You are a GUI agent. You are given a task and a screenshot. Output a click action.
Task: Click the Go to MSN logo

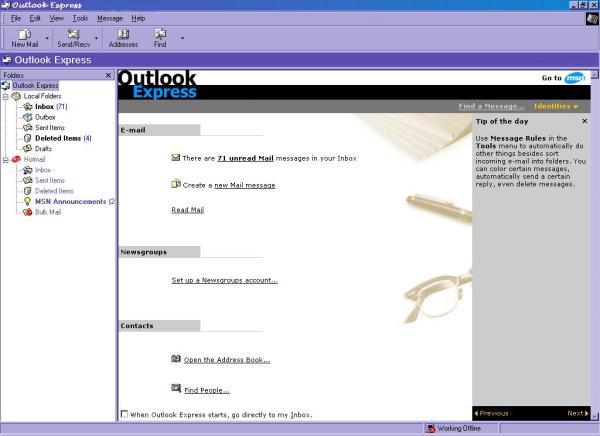pyautogui.click(x=575, y=78)
